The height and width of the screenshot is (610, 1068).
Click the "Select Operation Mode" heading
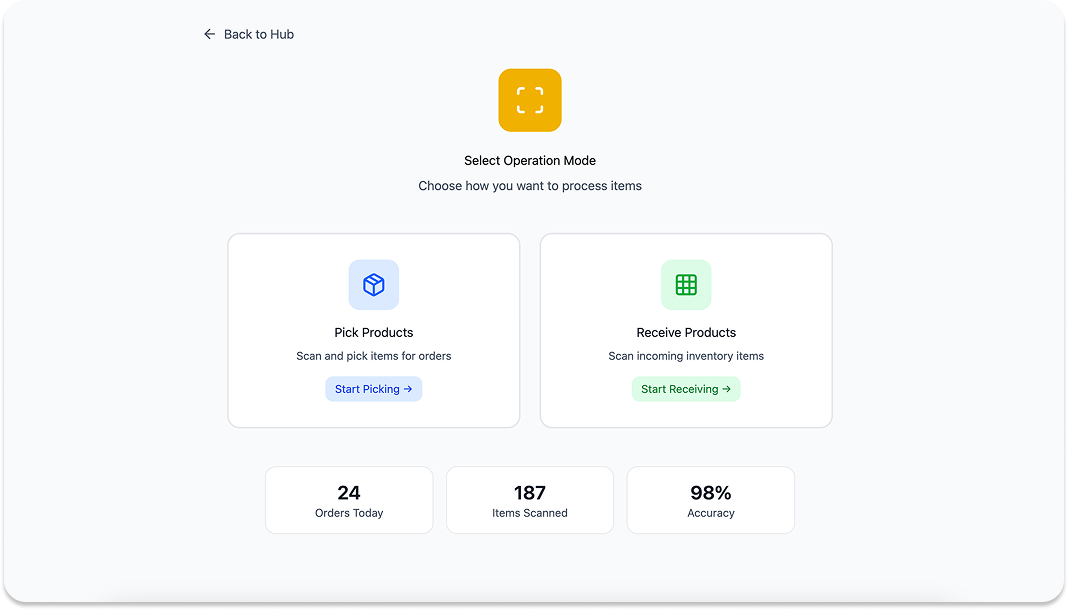pyautogui.click(x=530, y=160)
